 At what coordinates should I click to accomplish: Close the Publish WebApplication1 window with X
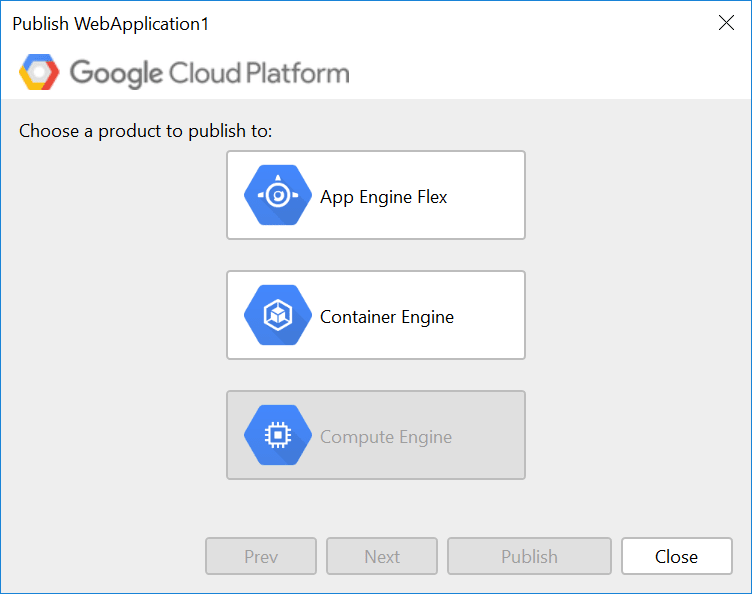point(726,23)
